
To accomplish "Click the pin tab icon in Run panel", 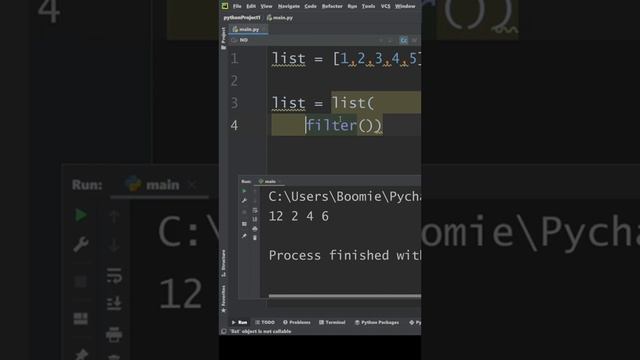I will 244,236.
